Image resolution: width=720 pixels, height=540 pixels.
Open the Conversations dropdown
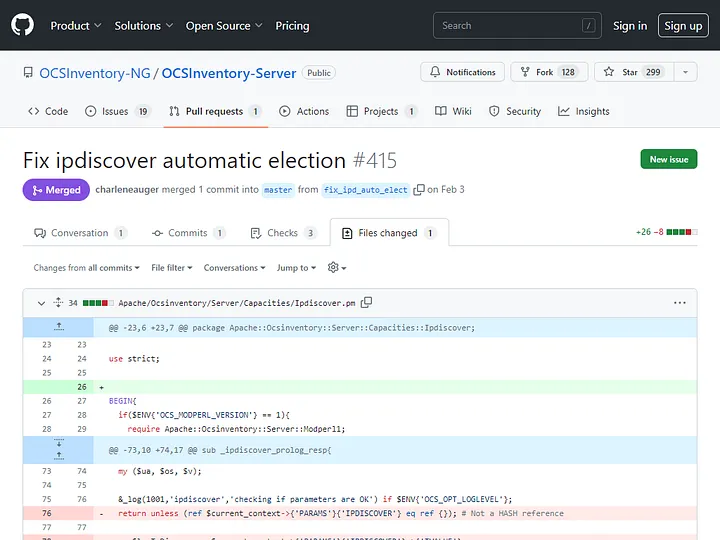pyautogui.click(x=234, y=268)
